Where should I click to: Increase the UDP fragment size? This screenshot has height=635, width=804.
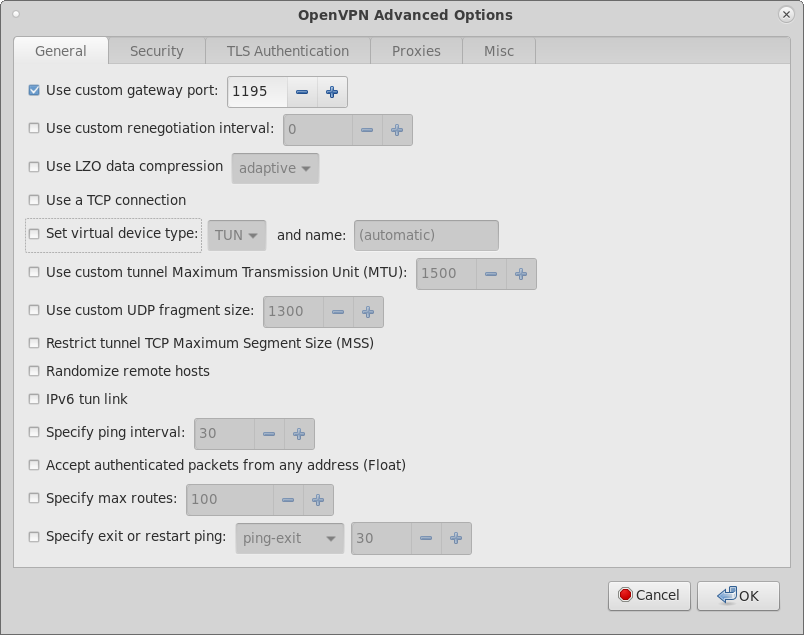(368, 312)
